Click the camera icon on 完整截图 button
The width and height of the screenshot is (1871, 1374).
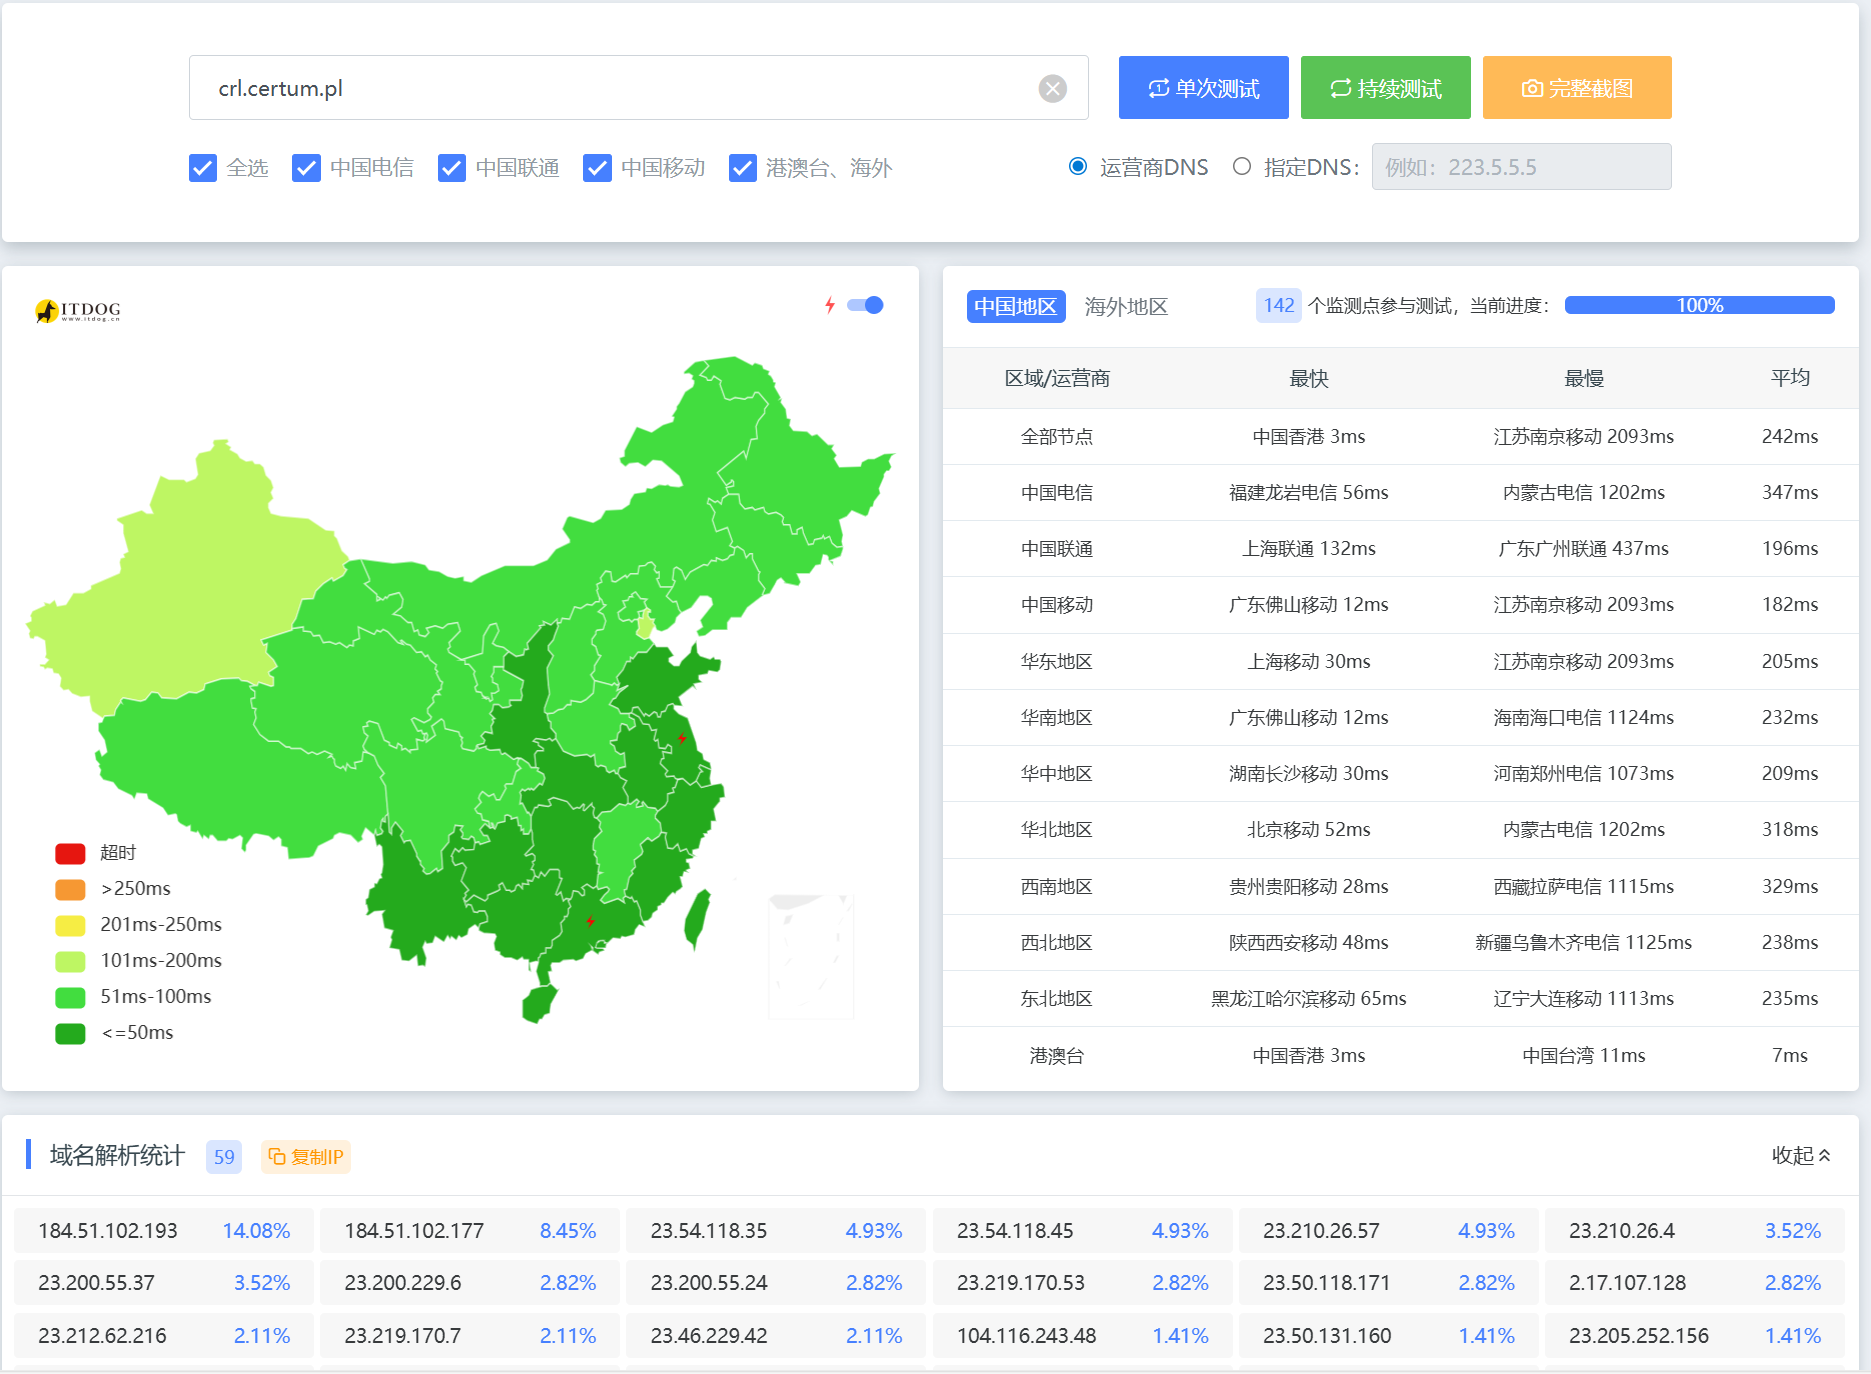pyautogui.click(x=1531, y=89)
